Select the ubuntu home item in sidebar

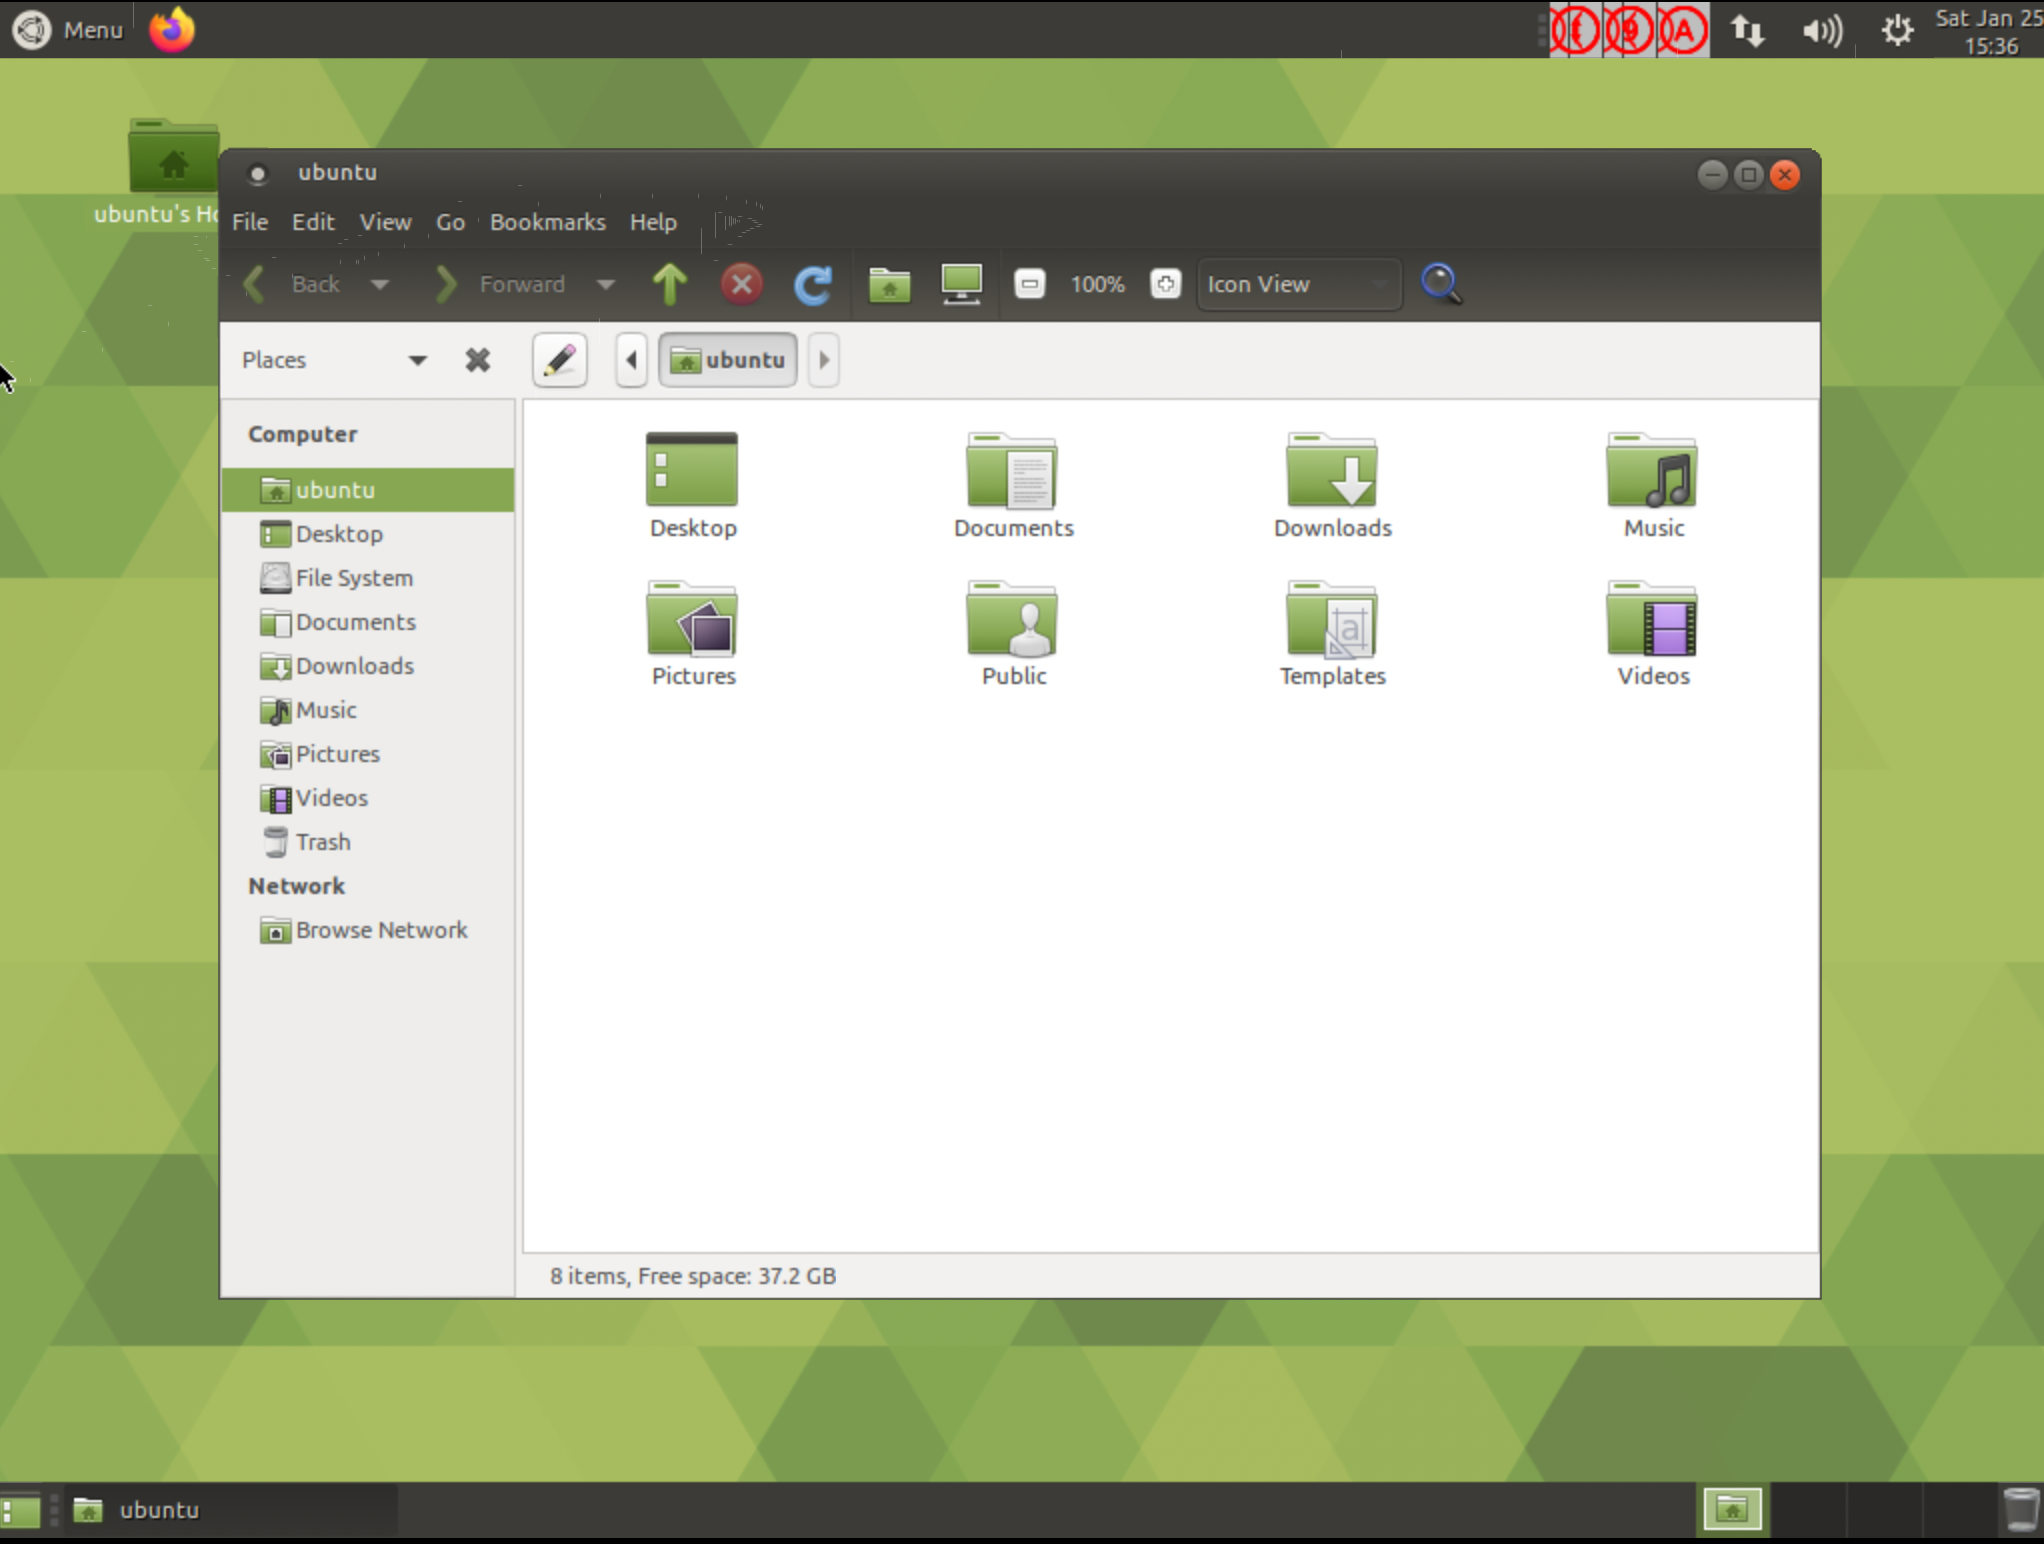334,488
